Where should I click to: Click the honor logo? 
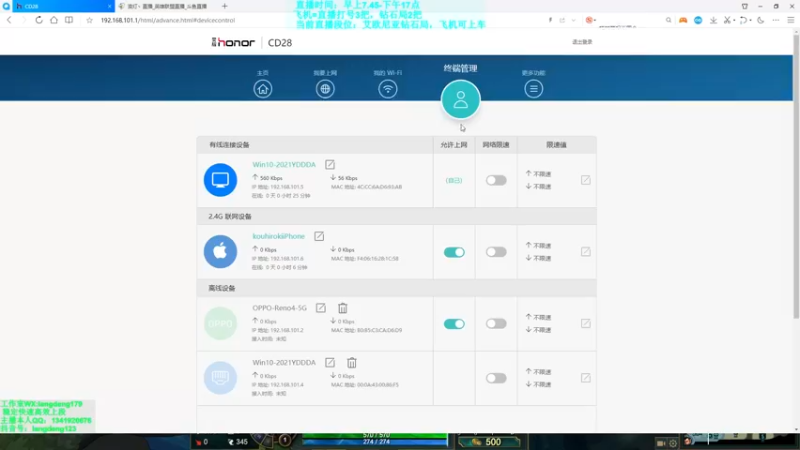point(233,42)
